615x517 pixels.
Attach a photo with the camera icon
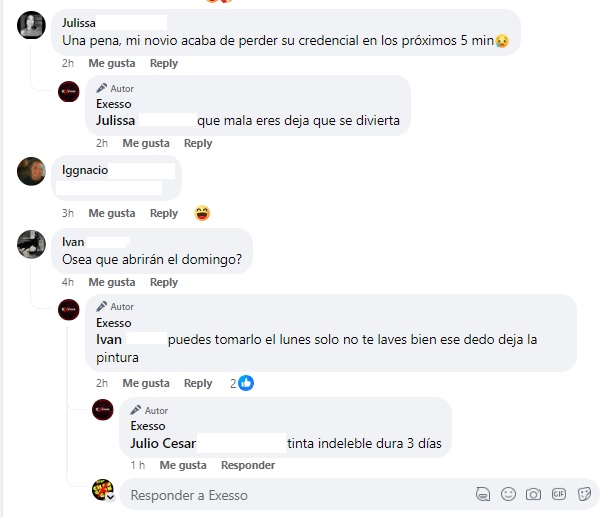coord(533,494)
